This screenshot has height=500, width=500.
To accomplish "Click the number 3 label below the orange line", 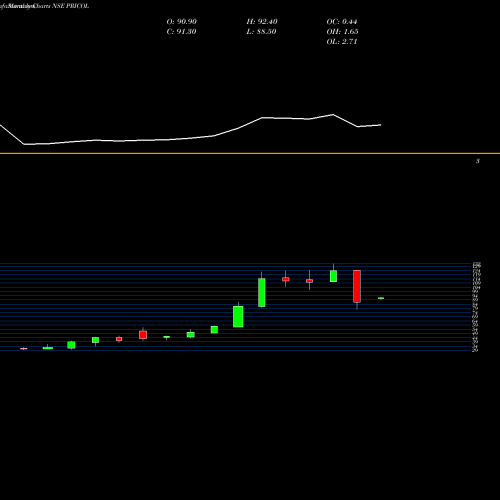I will 478,161.
